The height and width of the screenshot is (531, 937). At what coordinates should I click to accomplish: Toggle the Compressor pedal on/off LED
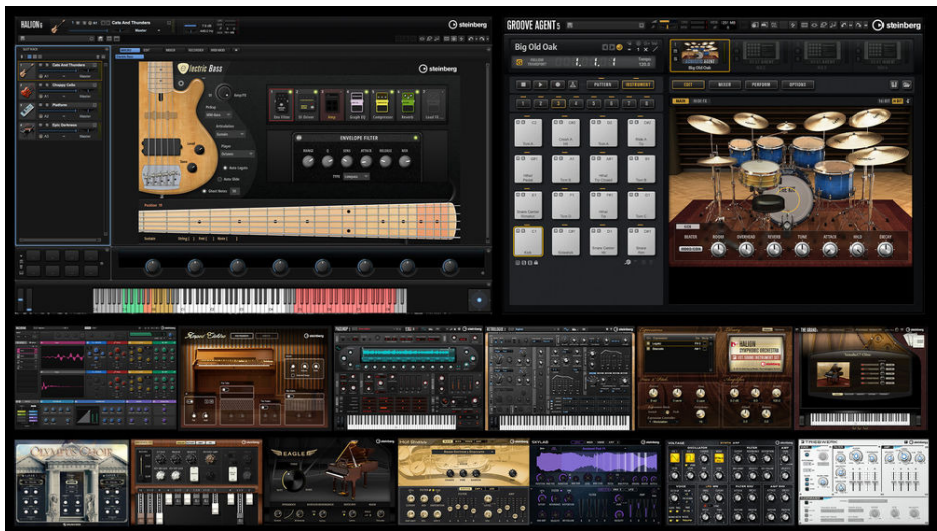(x=392, y=93)
